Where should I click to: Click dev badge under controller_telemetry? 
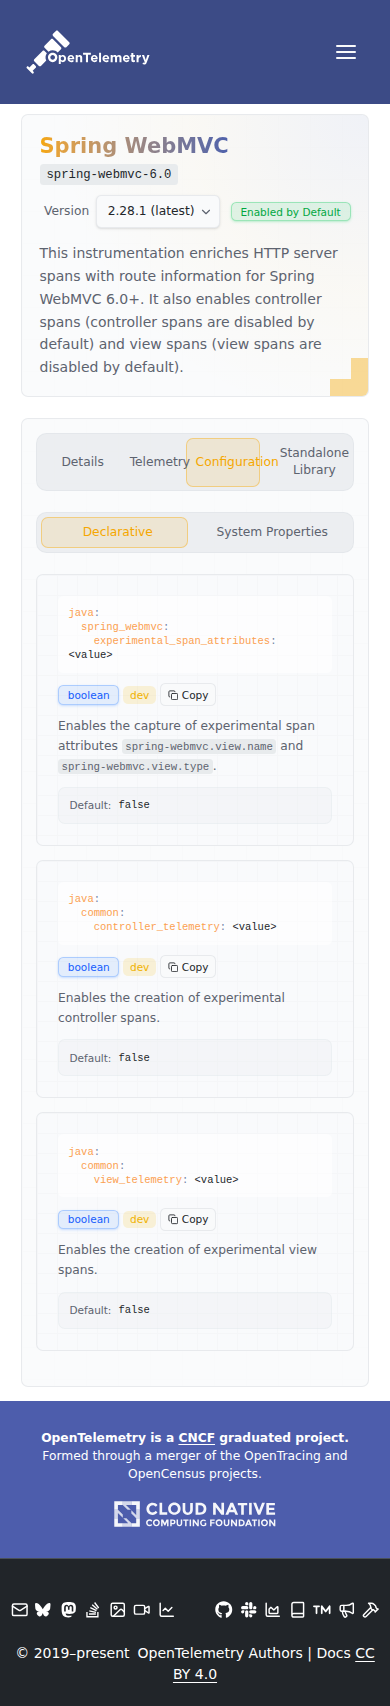[140, 967]
